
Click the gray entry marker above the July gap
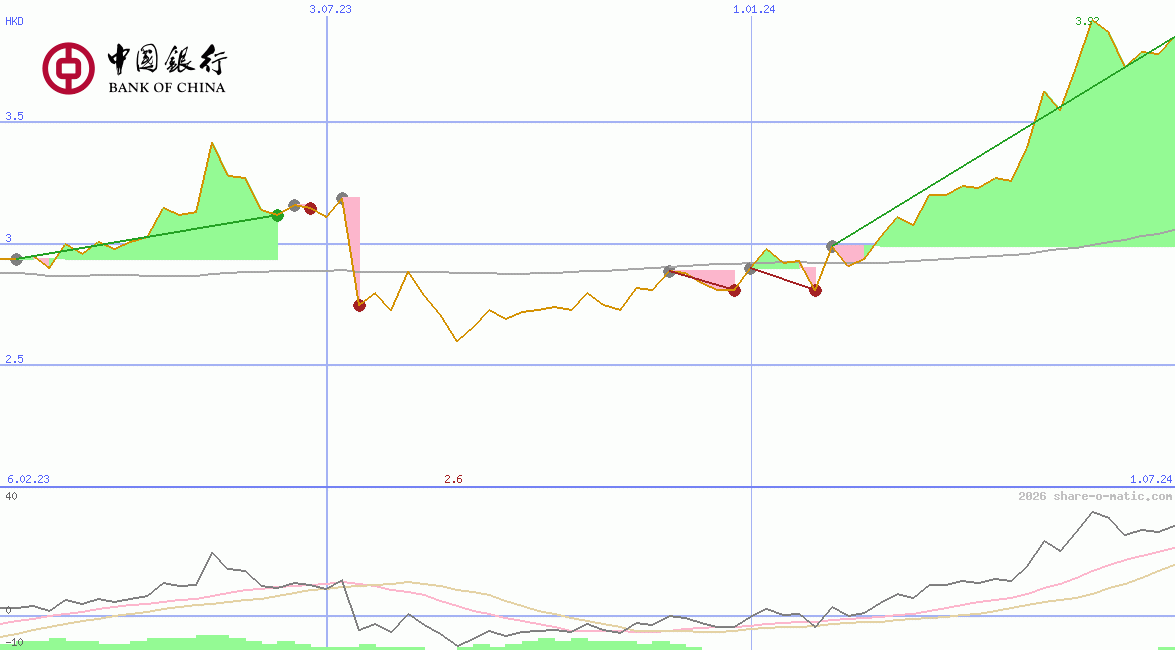tap(342, 196)
